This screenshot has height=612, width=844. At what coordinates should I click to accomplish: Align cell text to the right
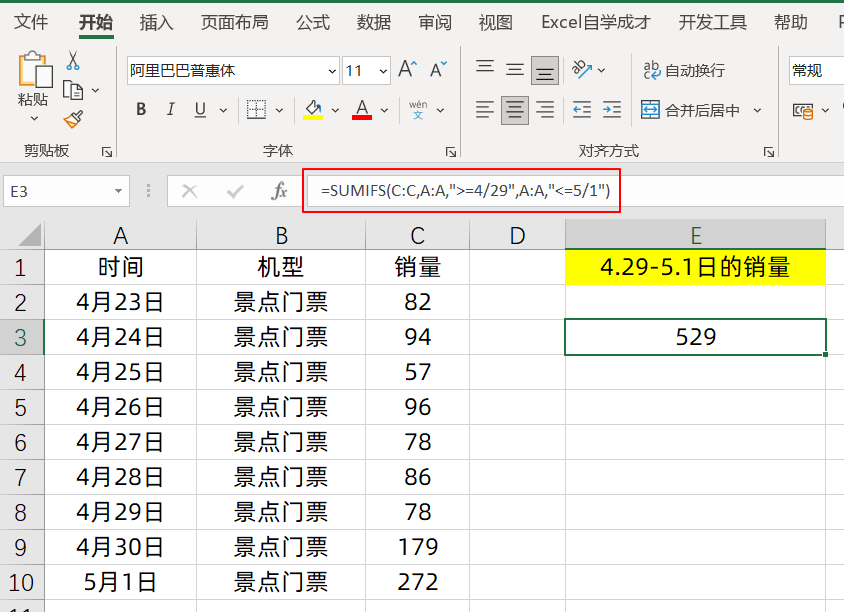[x=545, y=110]
